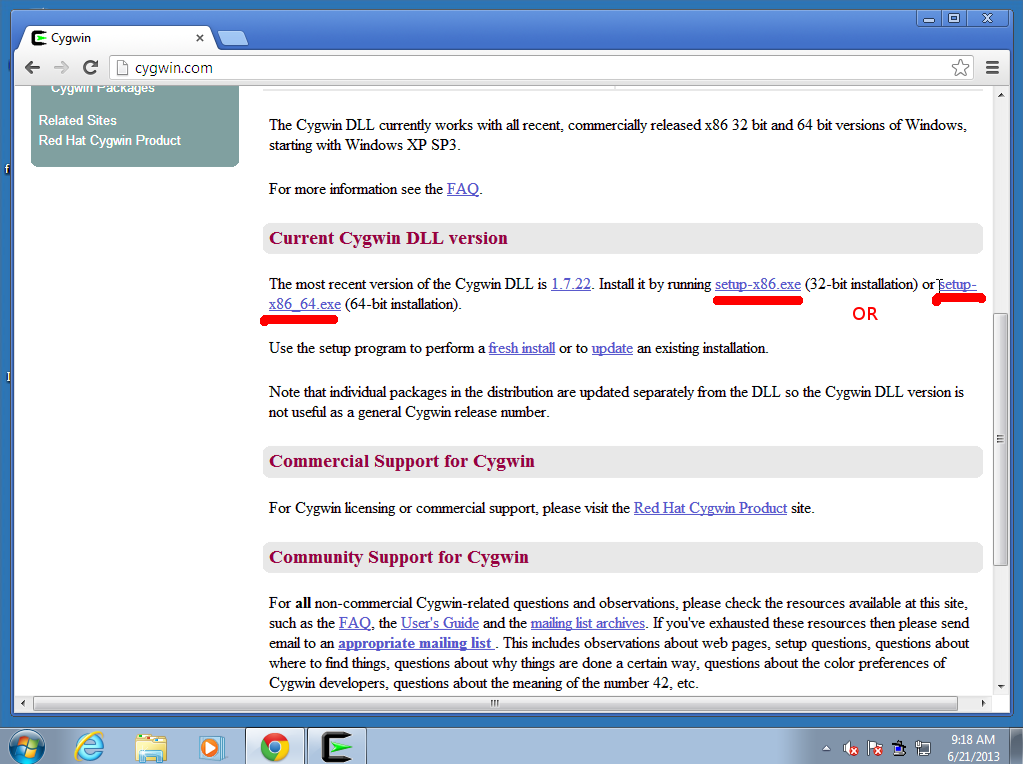The image size is (1023, 764).
Task: Follow the 'update' link
Action: coord(612,348)
